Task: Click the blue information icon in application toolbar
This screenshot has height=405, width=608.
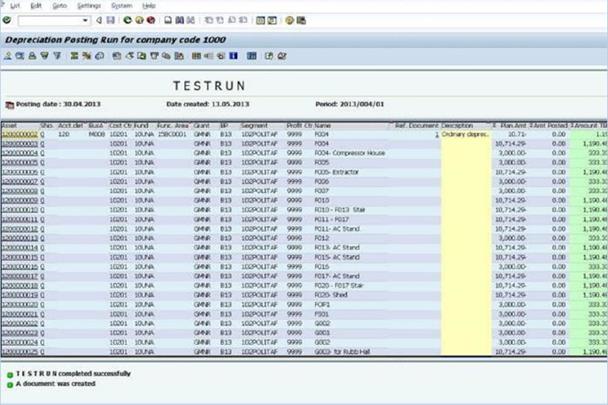Action: coord(233,56)
